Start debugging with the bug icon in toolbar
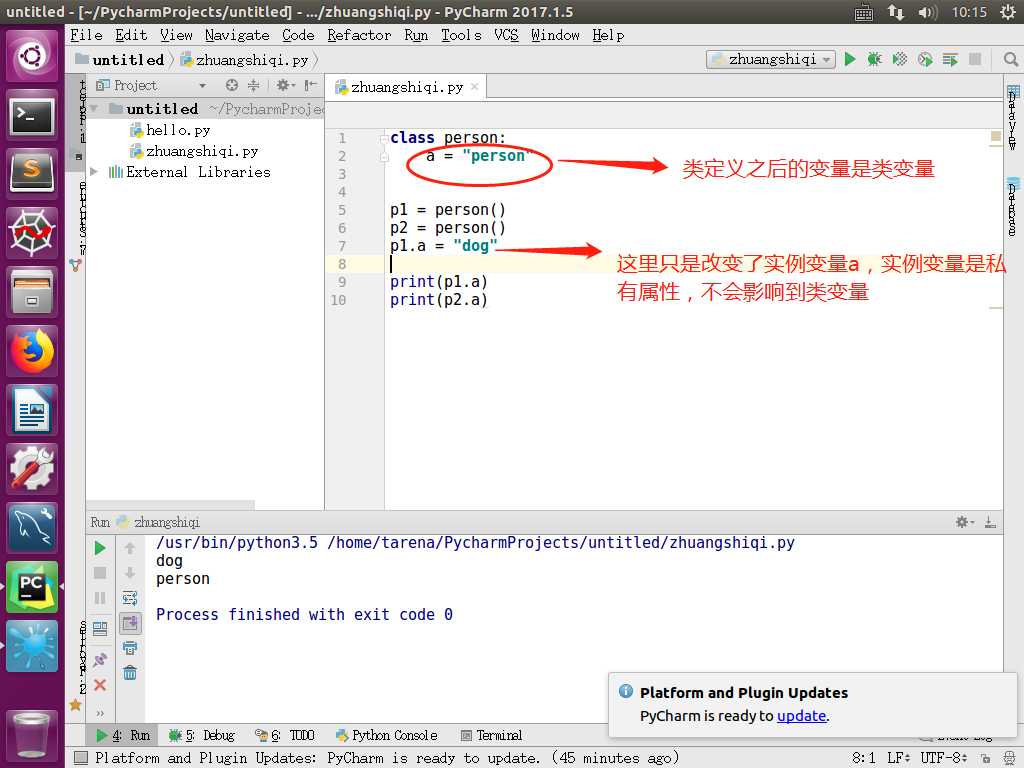This screenshot has height=768, width=1024. click(874, 59)
